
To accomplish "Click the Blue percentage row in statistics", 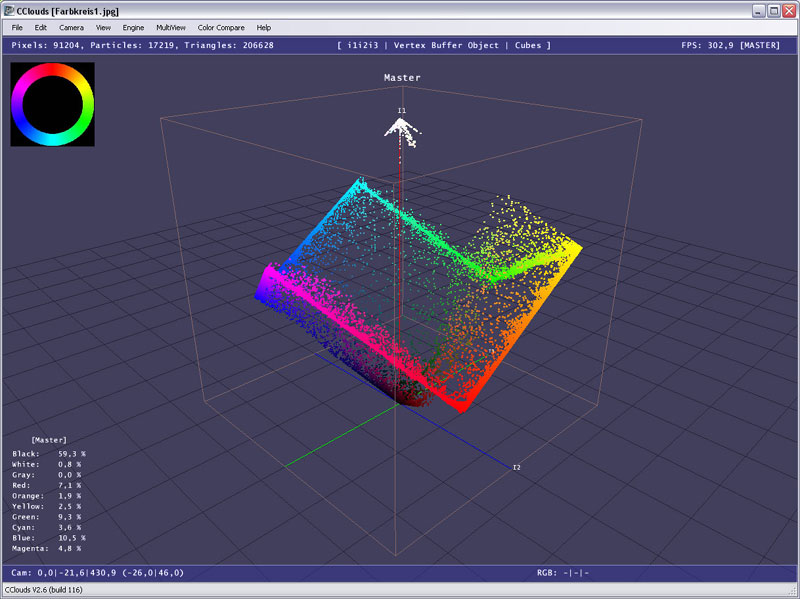I will [56, 538].
